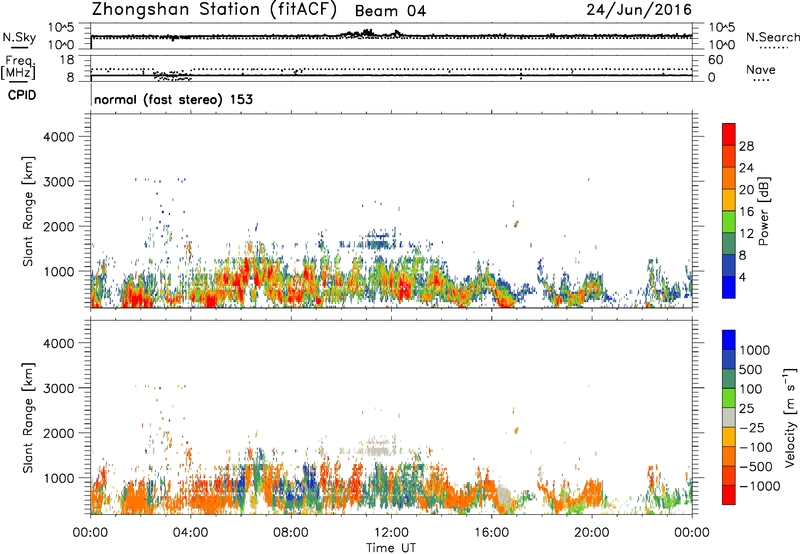Screen dimensions: 800x554
Task: Click the -500 label on velocity colorbar
Action: point(755,467)
